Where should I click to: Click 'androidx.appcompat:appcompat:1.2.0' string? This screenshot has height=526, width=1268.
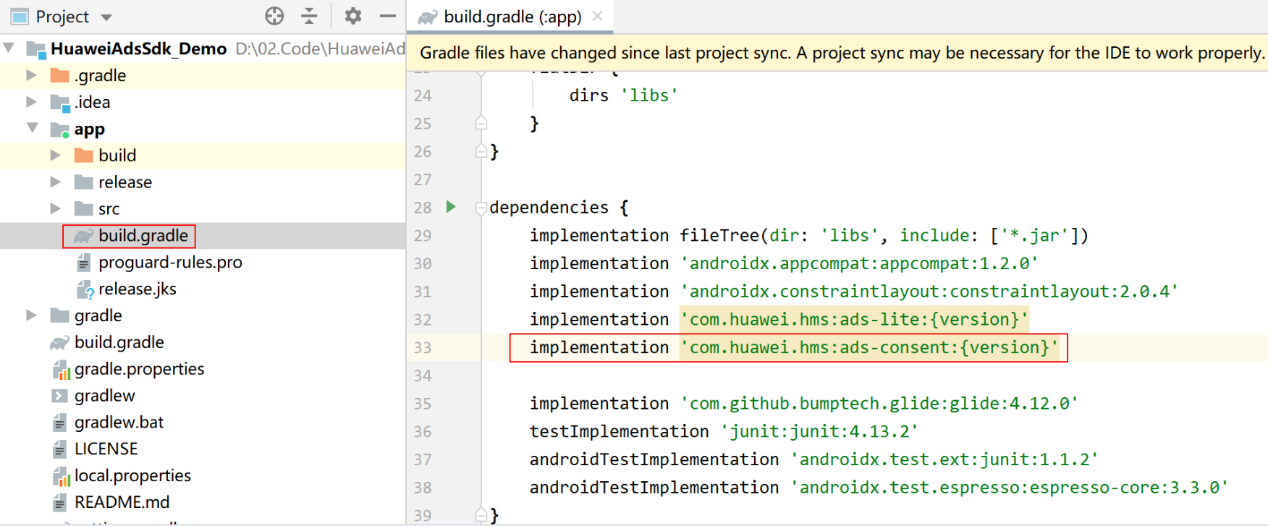point(859,263)
